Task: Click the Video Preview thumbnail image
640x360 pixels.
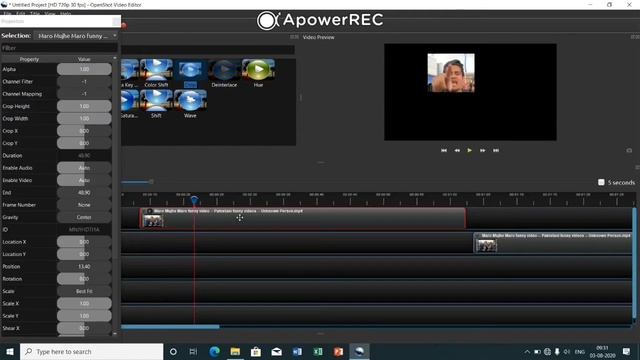Action: (x=451, y=73)
